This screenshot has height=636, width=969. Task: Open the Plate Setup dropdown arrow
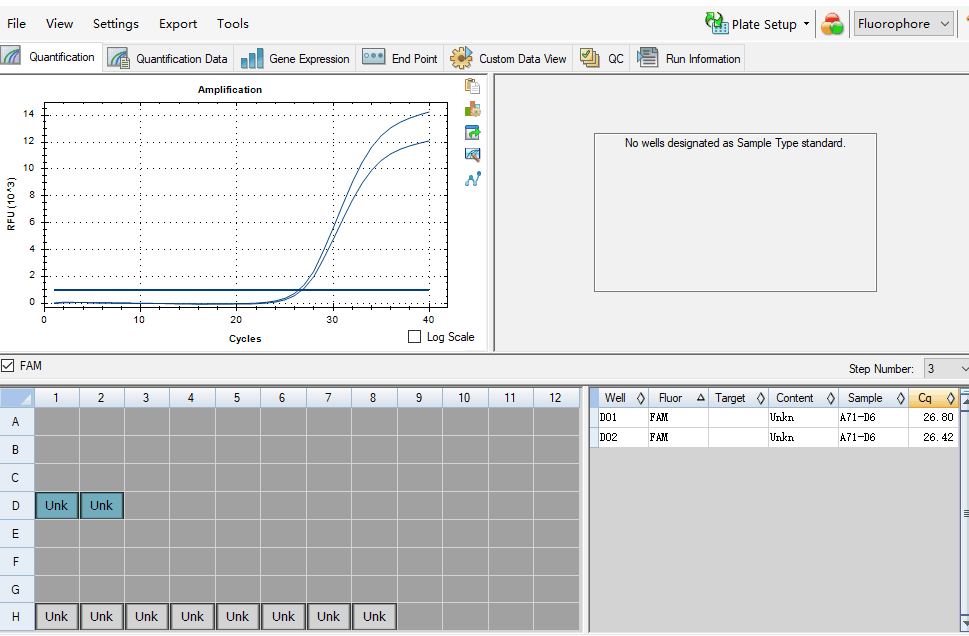pyautogui.click(x=806, y=24)
